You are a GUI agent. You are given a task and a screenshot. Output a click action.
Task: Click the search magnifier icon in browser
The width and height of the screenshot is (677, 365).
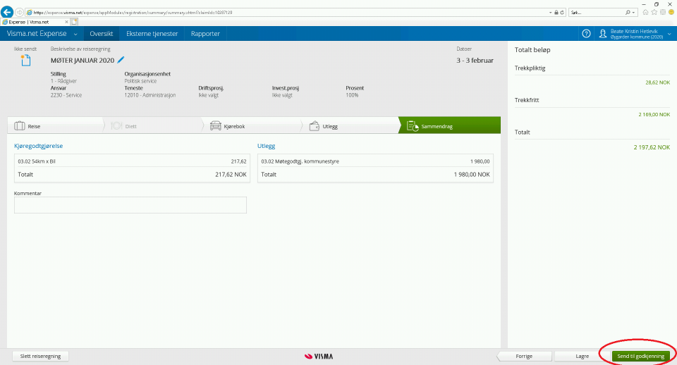628,13
